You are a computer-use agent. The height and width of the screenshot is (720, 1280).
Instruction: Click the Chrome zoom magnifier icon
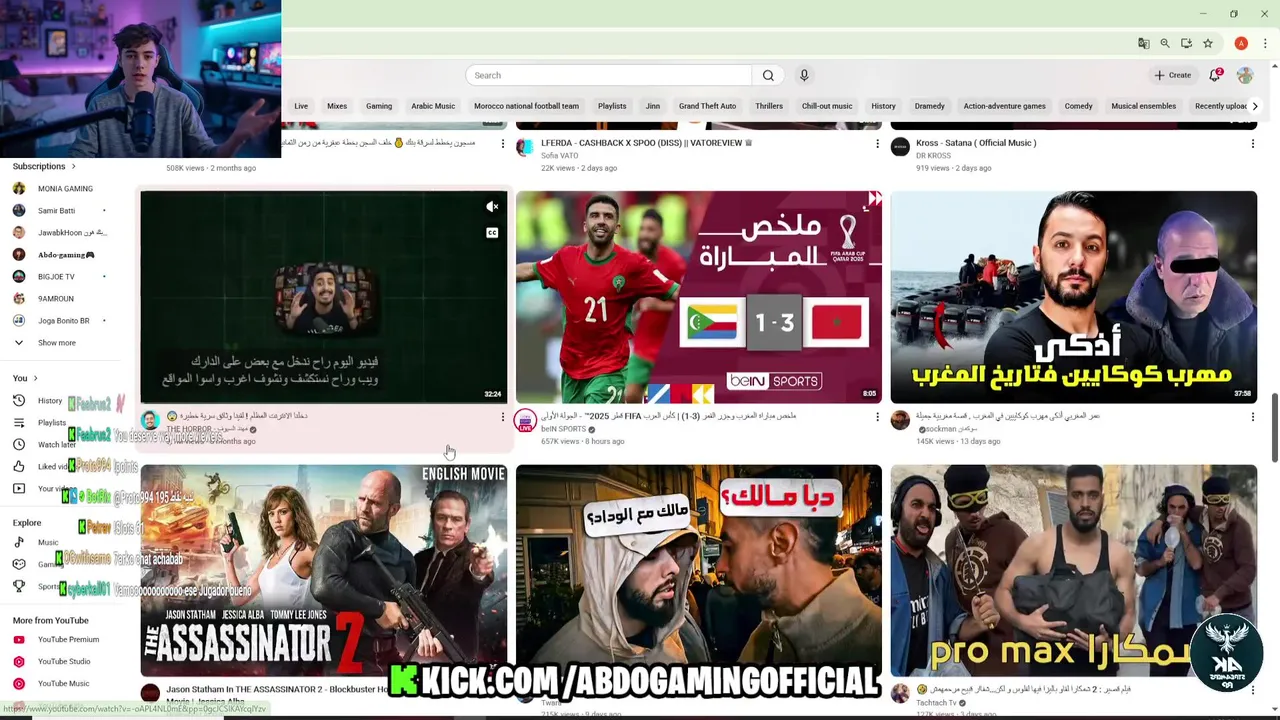tap(1165, 44)
